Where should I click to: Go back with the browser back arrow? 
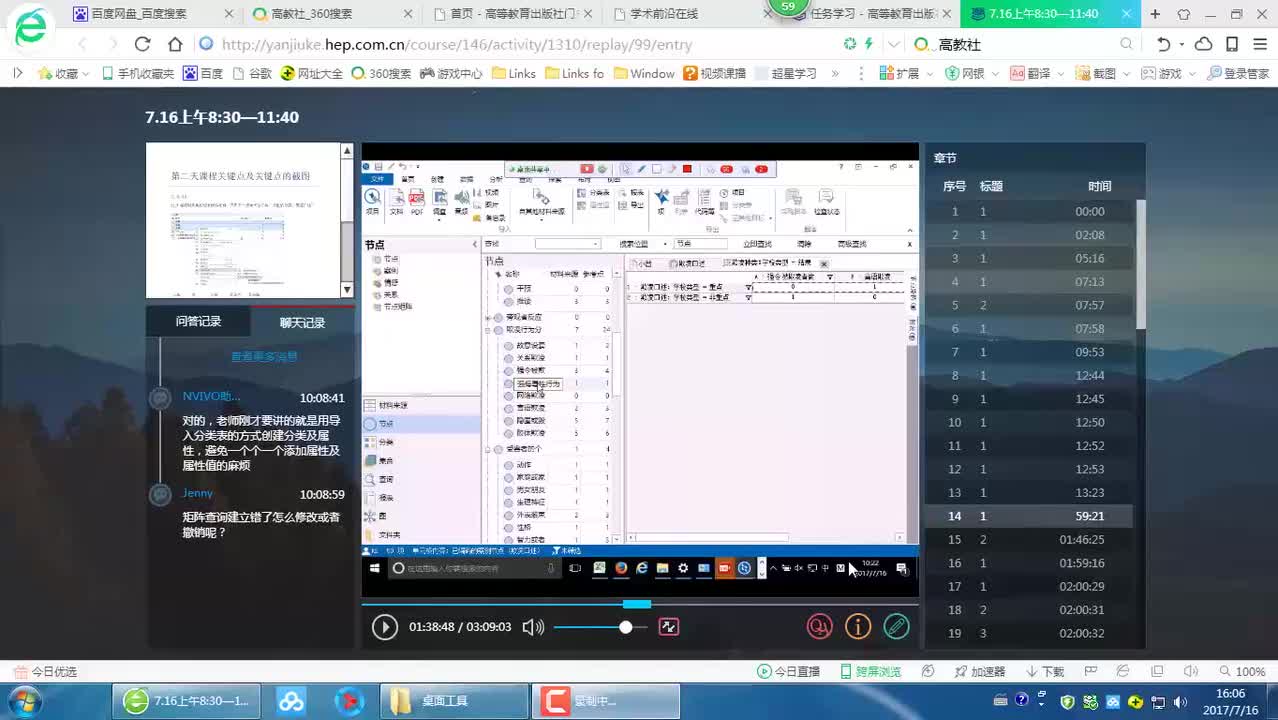pos(83,44)
